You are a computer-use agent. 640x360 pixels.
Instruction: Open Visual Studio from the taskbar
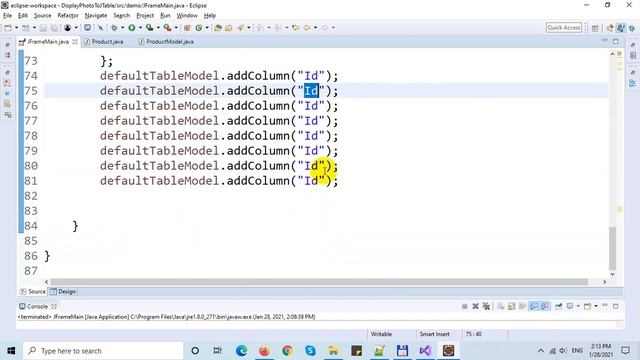425,351
